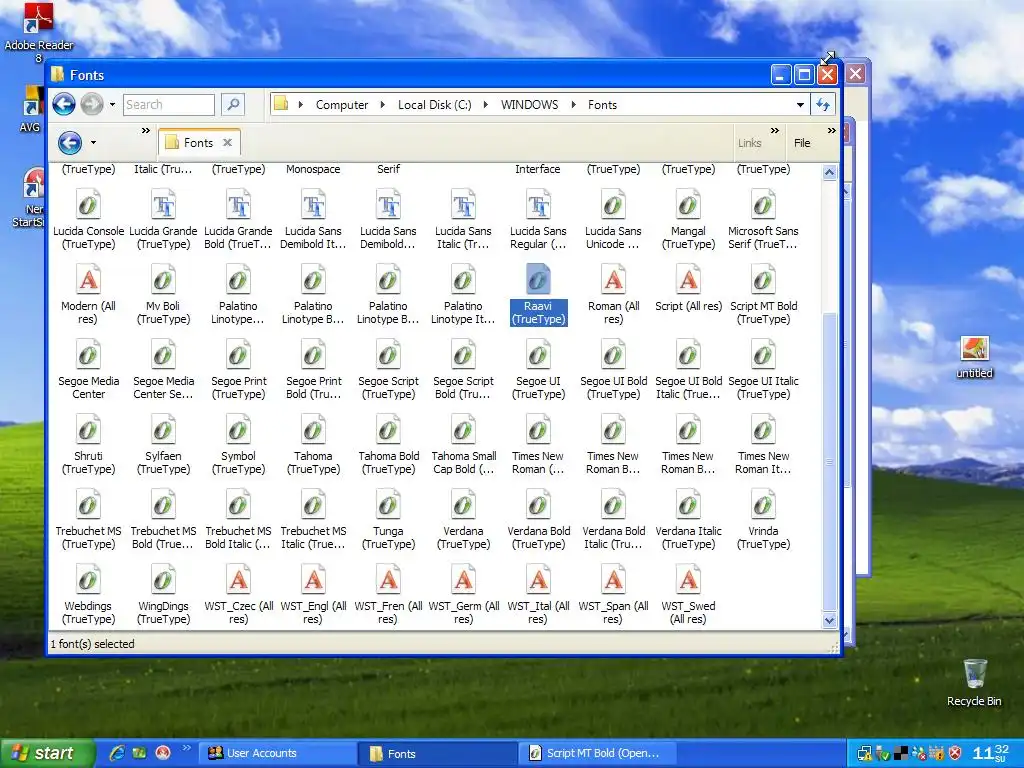
Task: Open Internet Explorer from quick launch
Action: click(117, 753)
